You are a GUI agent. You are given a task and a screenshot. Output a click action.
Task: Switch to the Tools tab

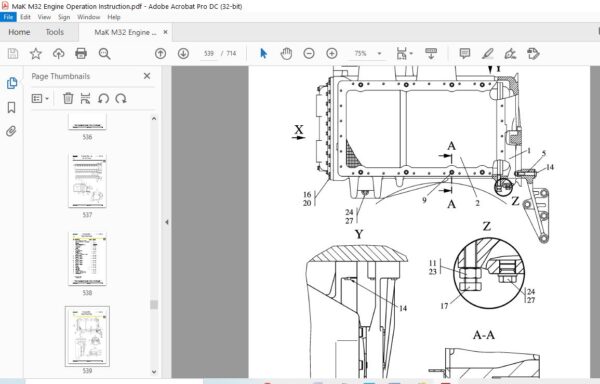tap(55, 32)
